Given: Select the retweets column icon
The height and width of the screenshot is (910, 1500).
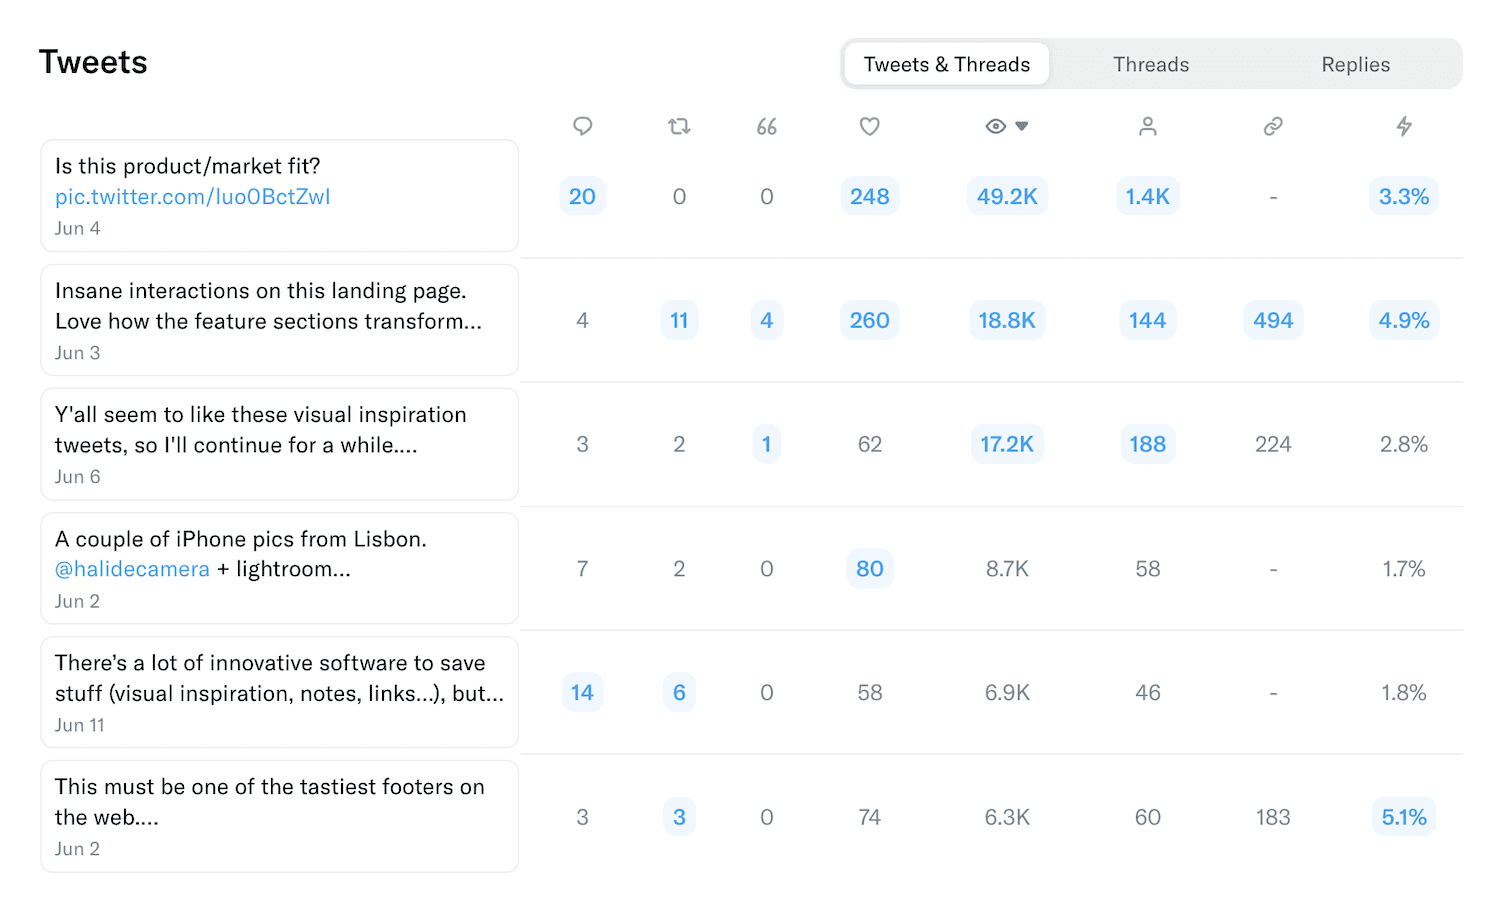Looking at the screenshot, I should click(x=679, y=126).
